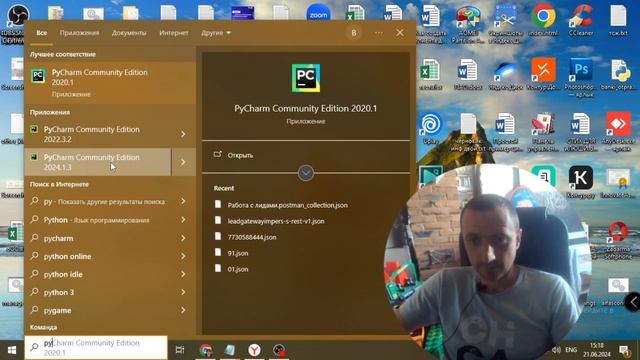This screenshot has width=640, height=360.
Task: Open recent file 'Работа с лидами.postman_collection.json'
Action: click(287, 205)
